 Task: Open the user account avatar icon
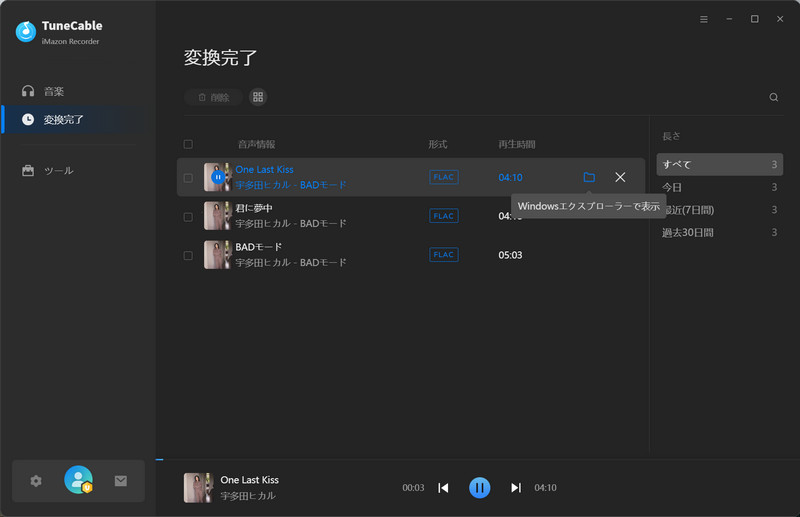[x=79, y=480]
